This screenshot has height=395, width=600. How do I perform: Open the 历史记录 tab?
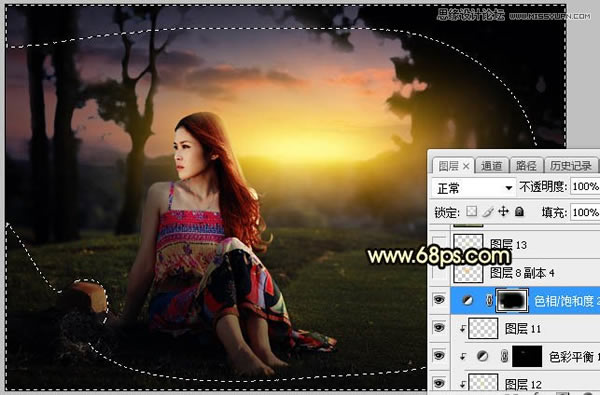[x=571, y=166]
